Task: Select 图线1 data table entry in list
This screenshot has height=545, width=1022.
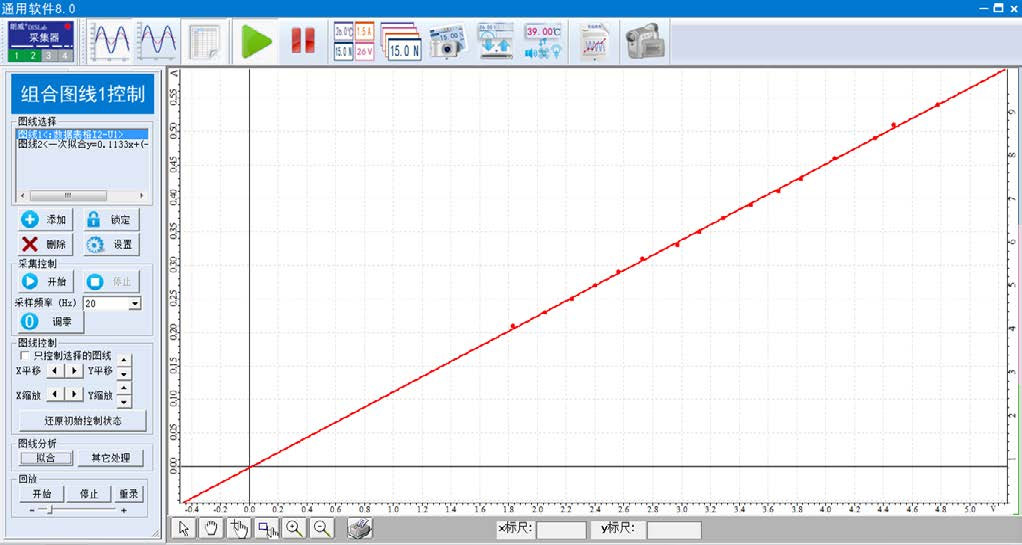Action: tap(82, 134)
